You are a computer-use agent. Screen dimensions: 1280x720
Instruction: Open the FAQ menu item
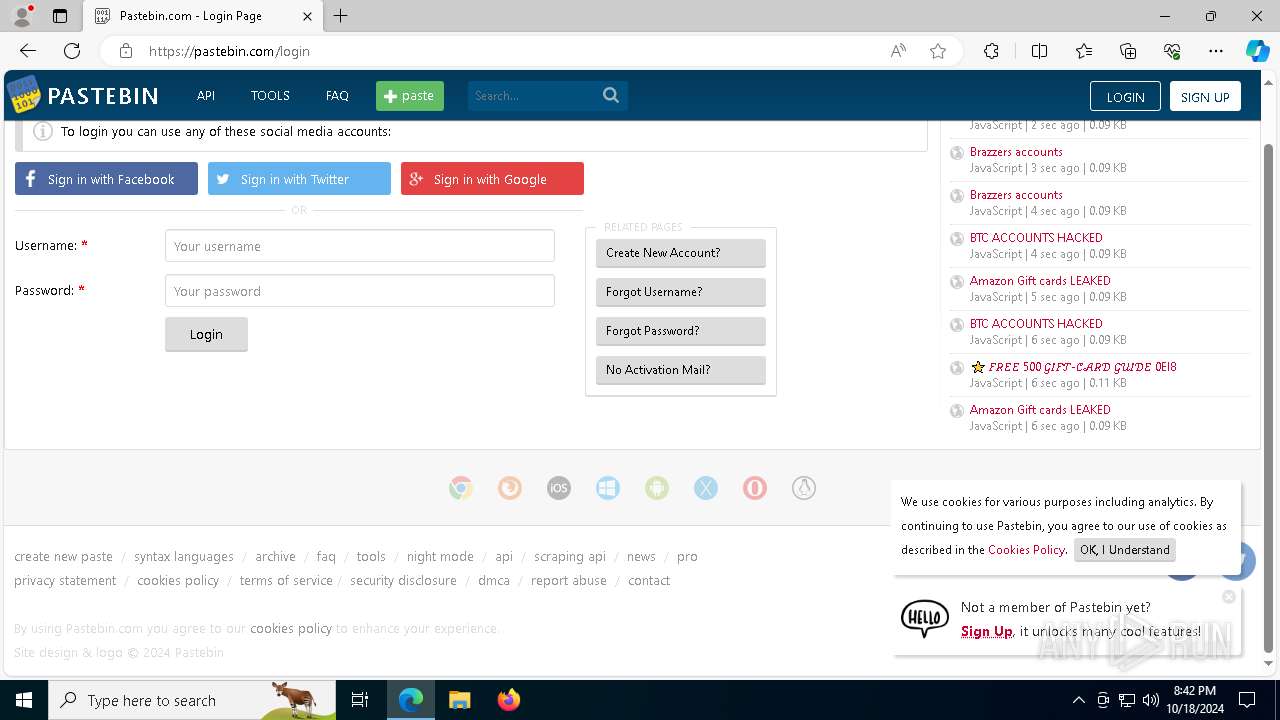(x=337, y=96)
